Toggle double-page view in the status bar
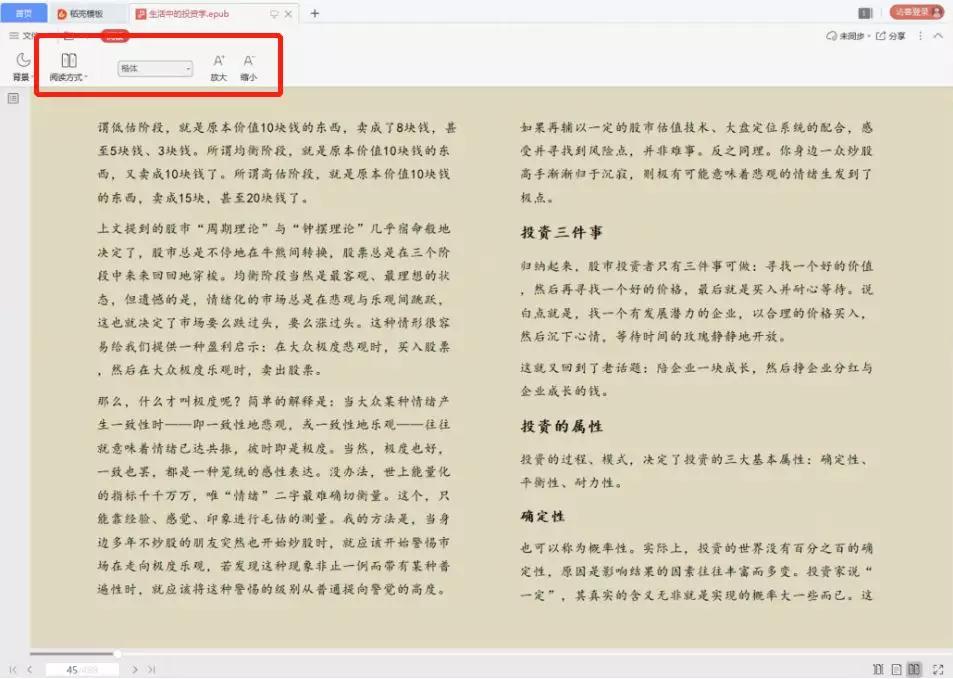 pos(914,668)
